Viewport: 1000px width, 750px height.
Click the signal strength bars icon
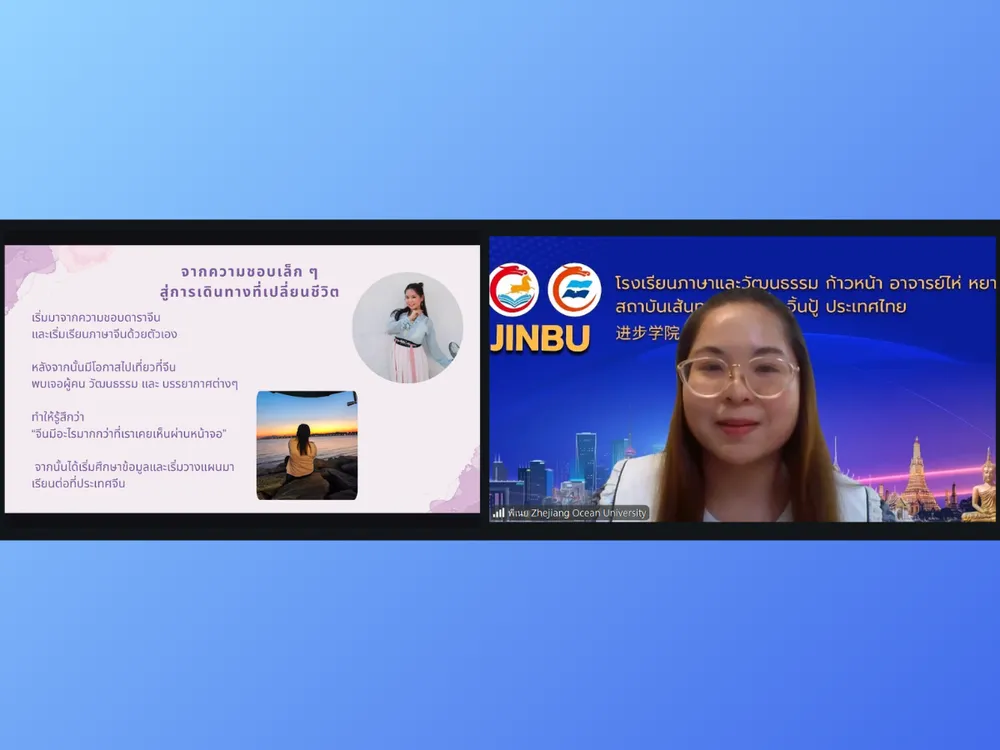(x=499, y=513)
